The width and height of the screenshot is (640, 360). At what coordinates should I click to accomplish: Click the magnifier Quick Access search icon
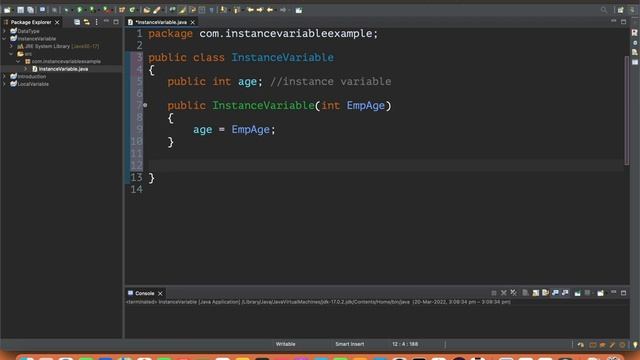pyautogui.click(x=604, y=10)
